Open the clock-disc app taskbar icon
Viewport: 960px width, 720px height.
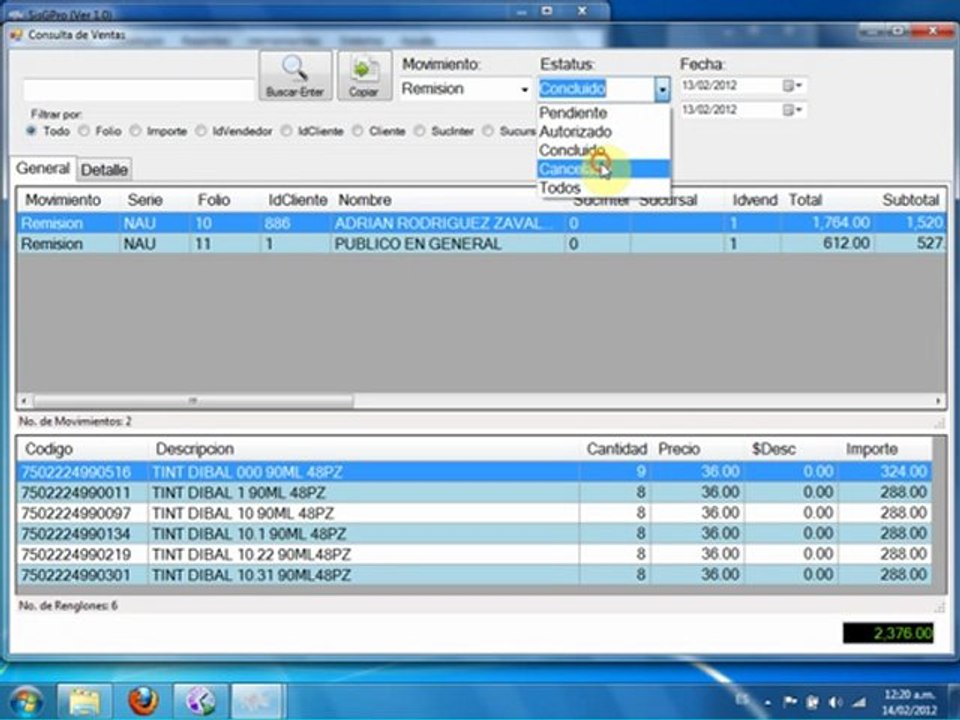(x=200, y=702)
